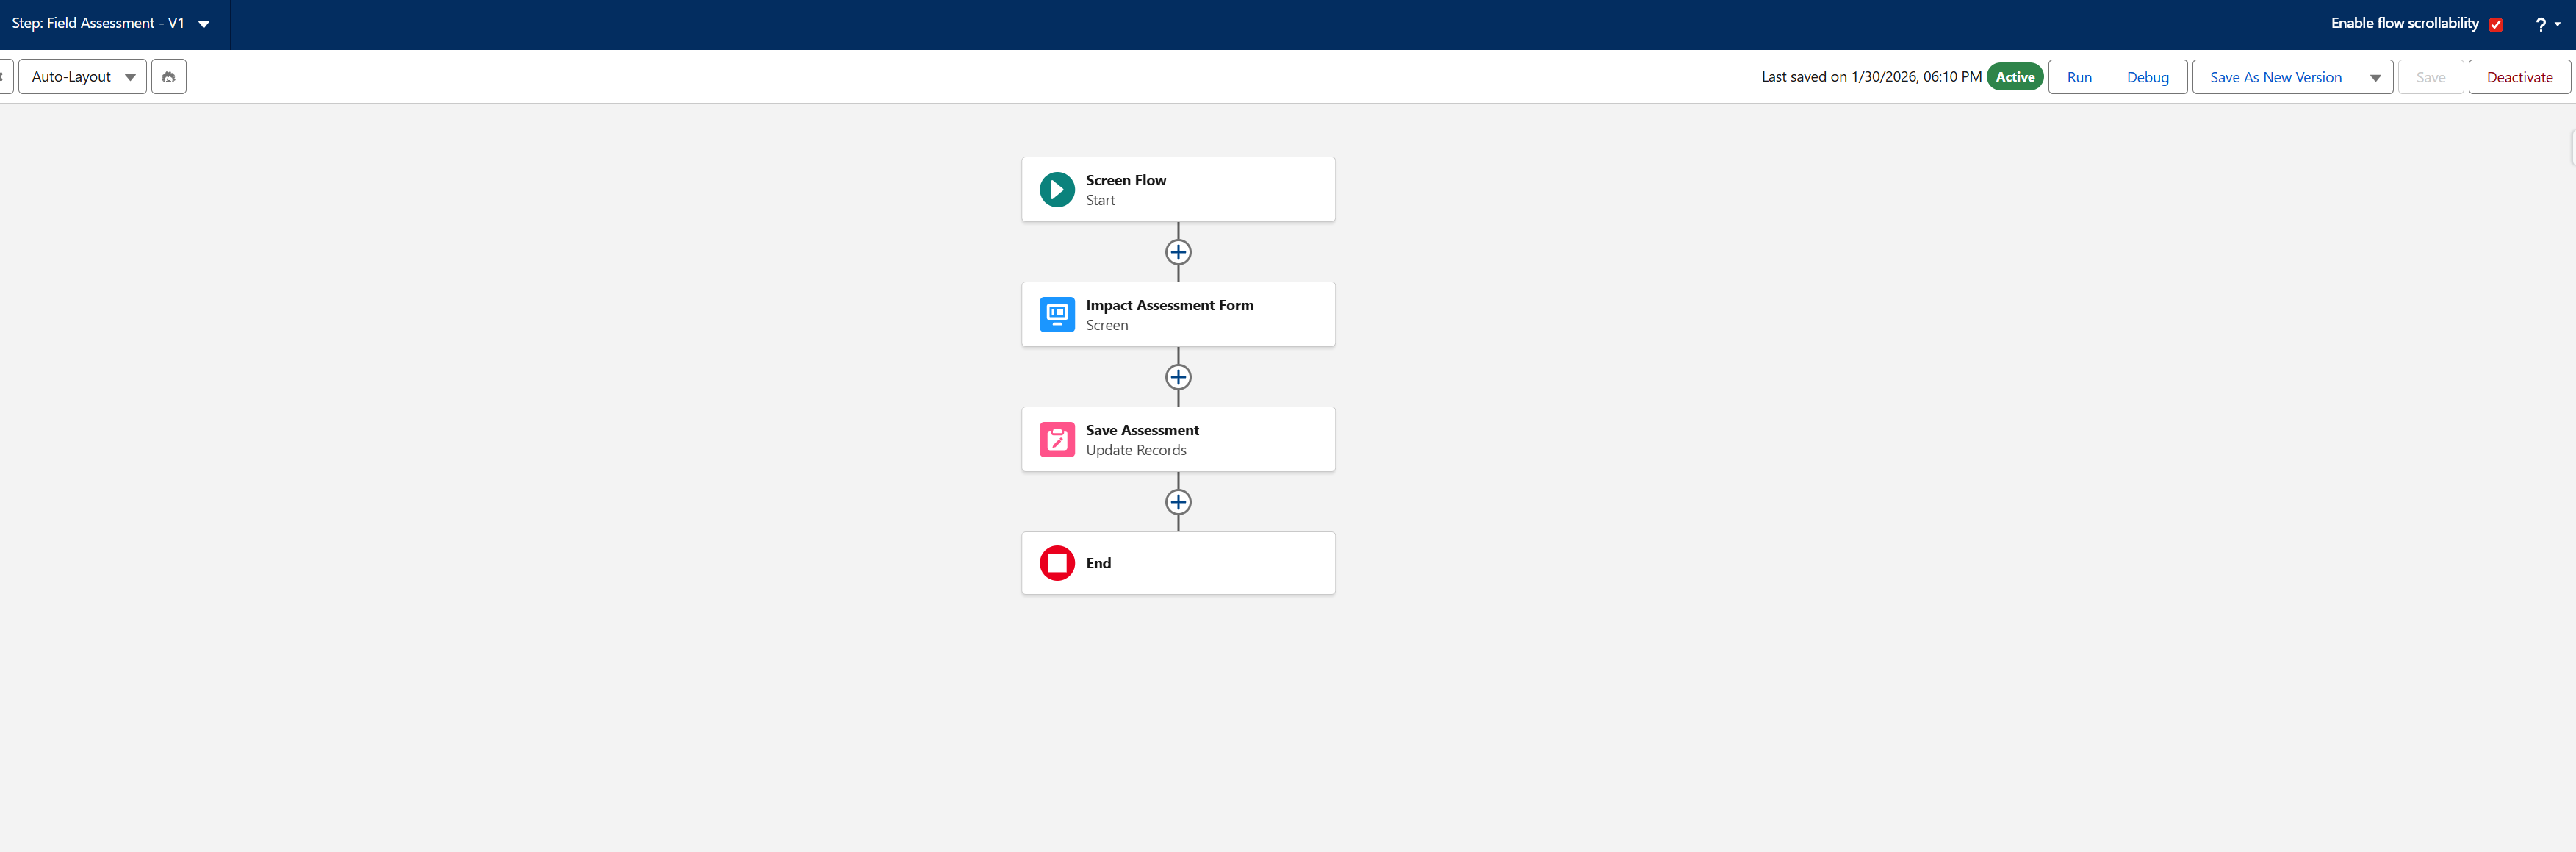
Task: Toggle Enable flow scrollability checkbox
Action: pyautogui.click(x=2496, y=24)
